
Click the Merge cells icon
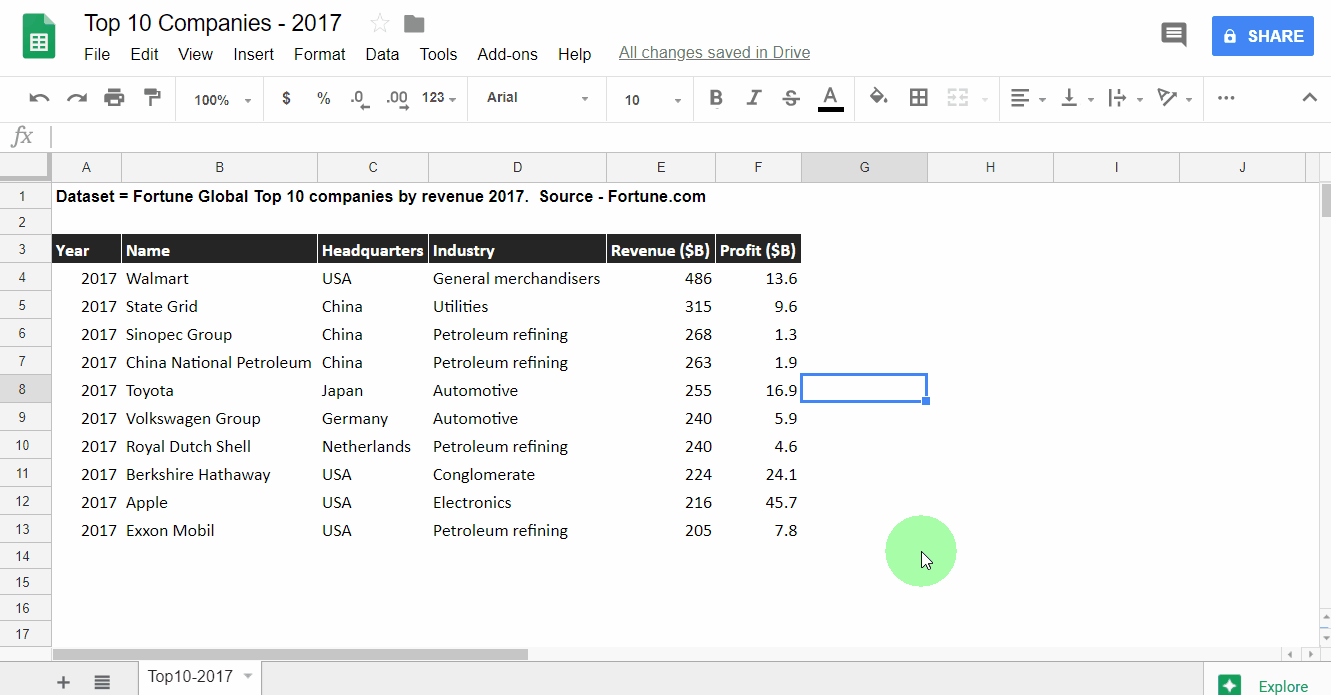(958, 97)
